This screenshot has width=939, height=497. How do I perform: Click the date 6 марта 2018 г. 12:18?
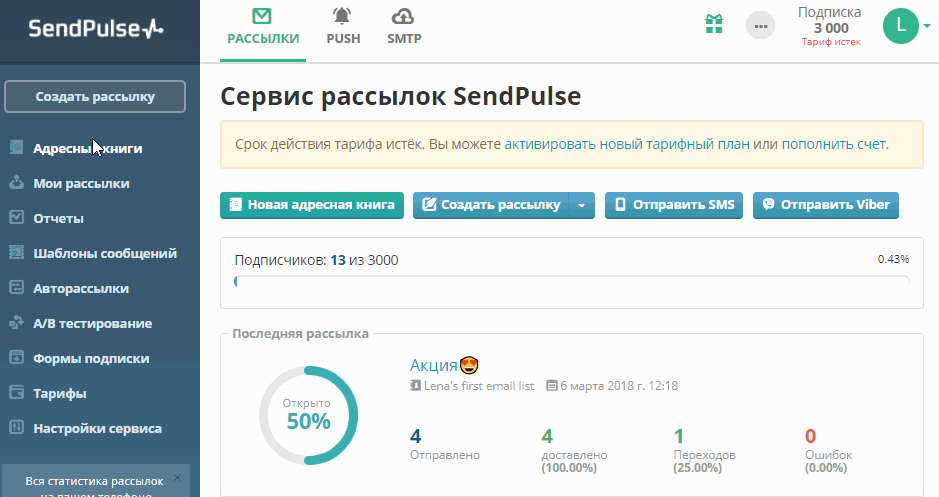pyautogui.click(x=619, y=386)
